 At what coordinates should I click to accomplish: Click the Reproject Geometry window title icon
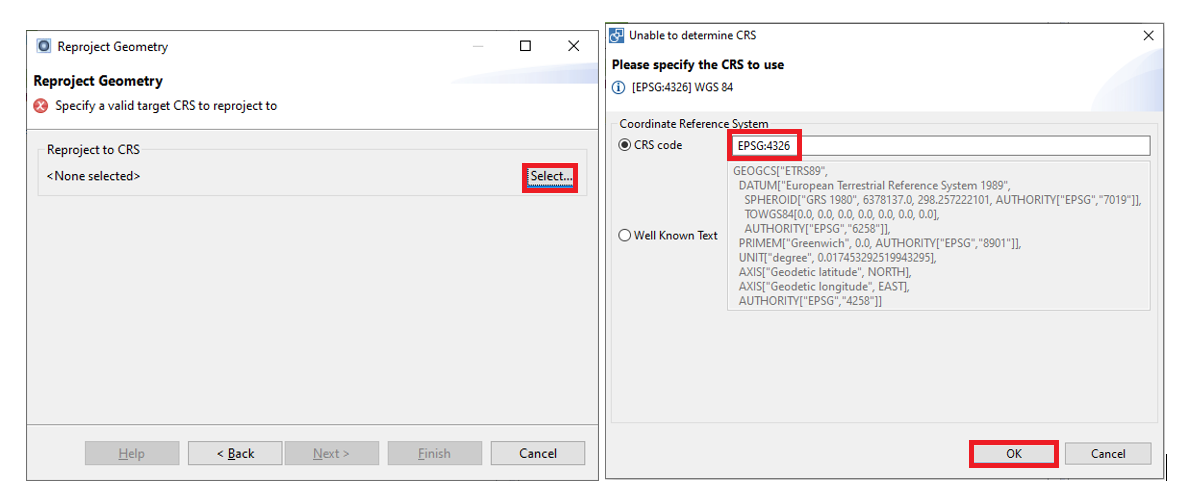click(44, 46)
